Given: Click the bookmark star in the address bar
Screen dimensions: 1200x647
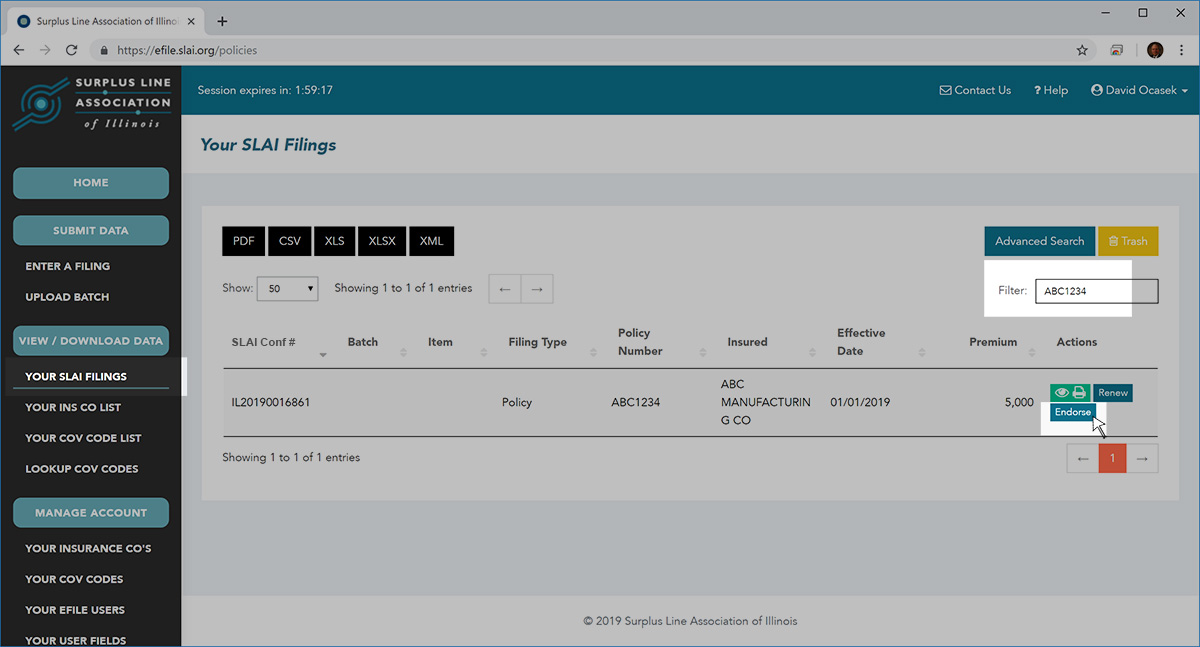Looking at the screenshot, I should [x=1082, y=49].
